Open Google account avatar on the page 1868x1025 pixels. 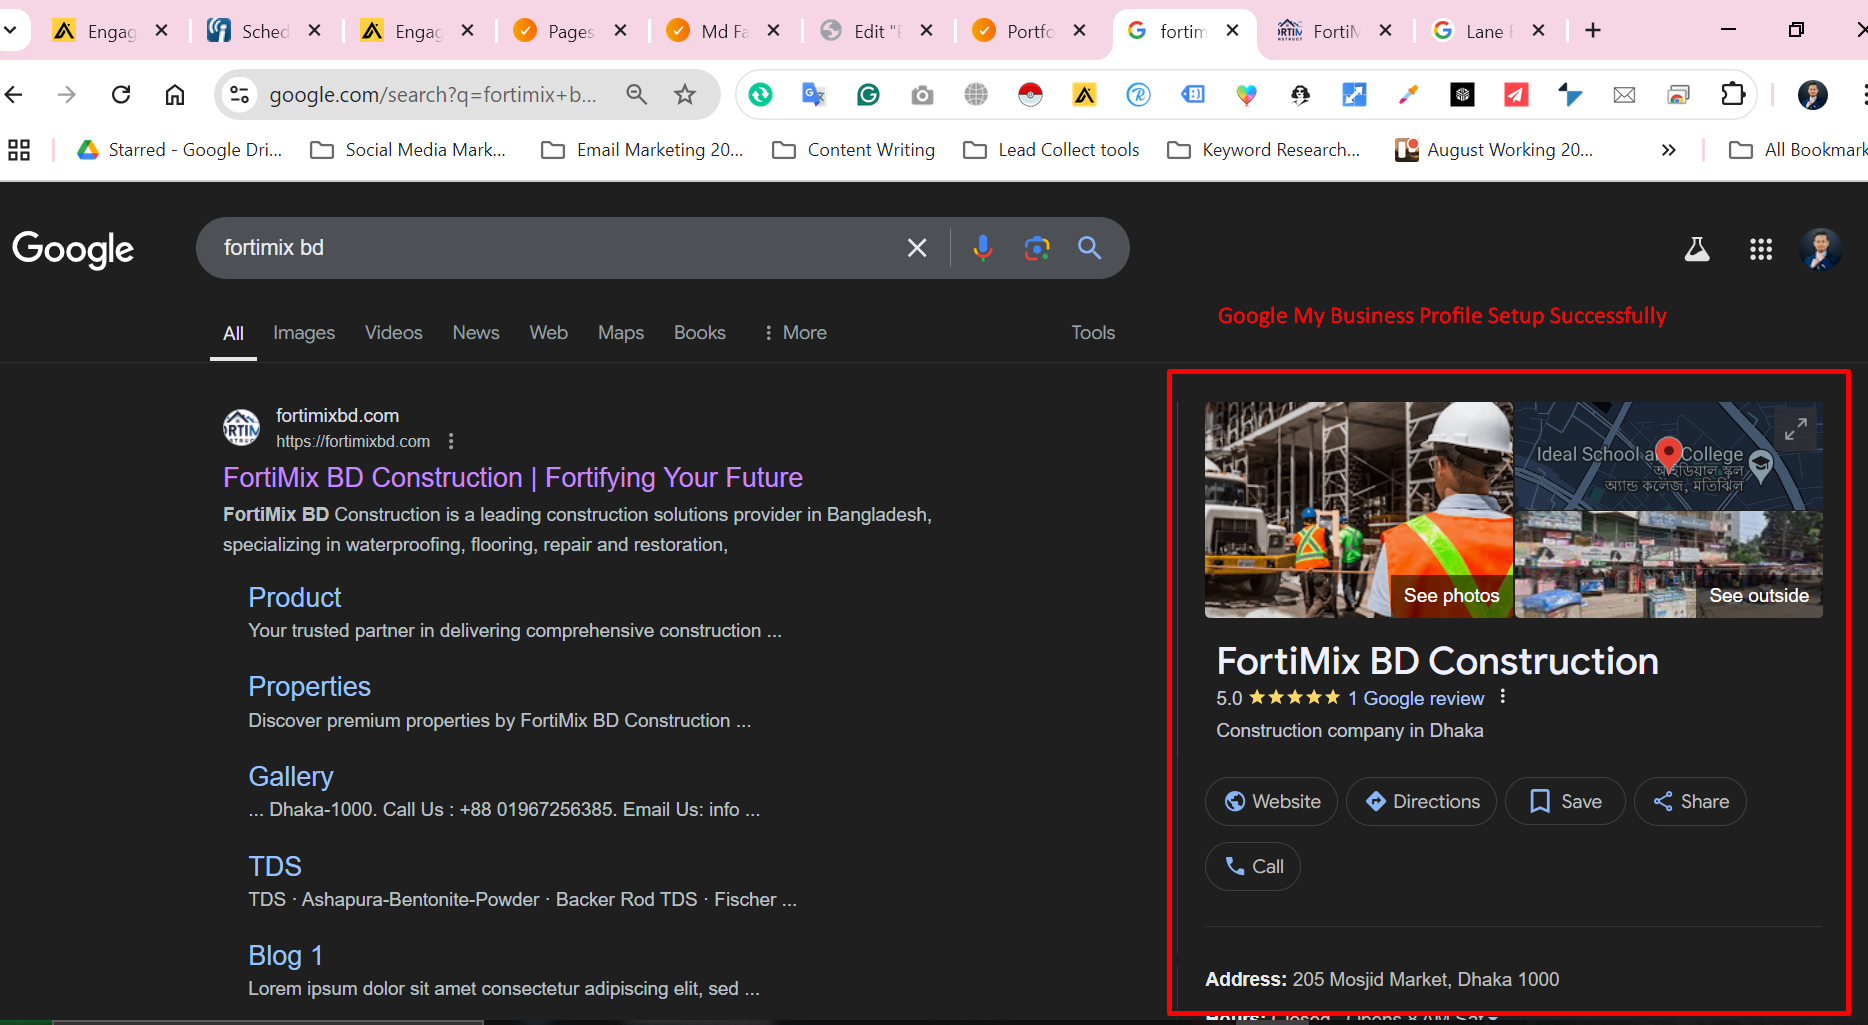click(1821, 249)
